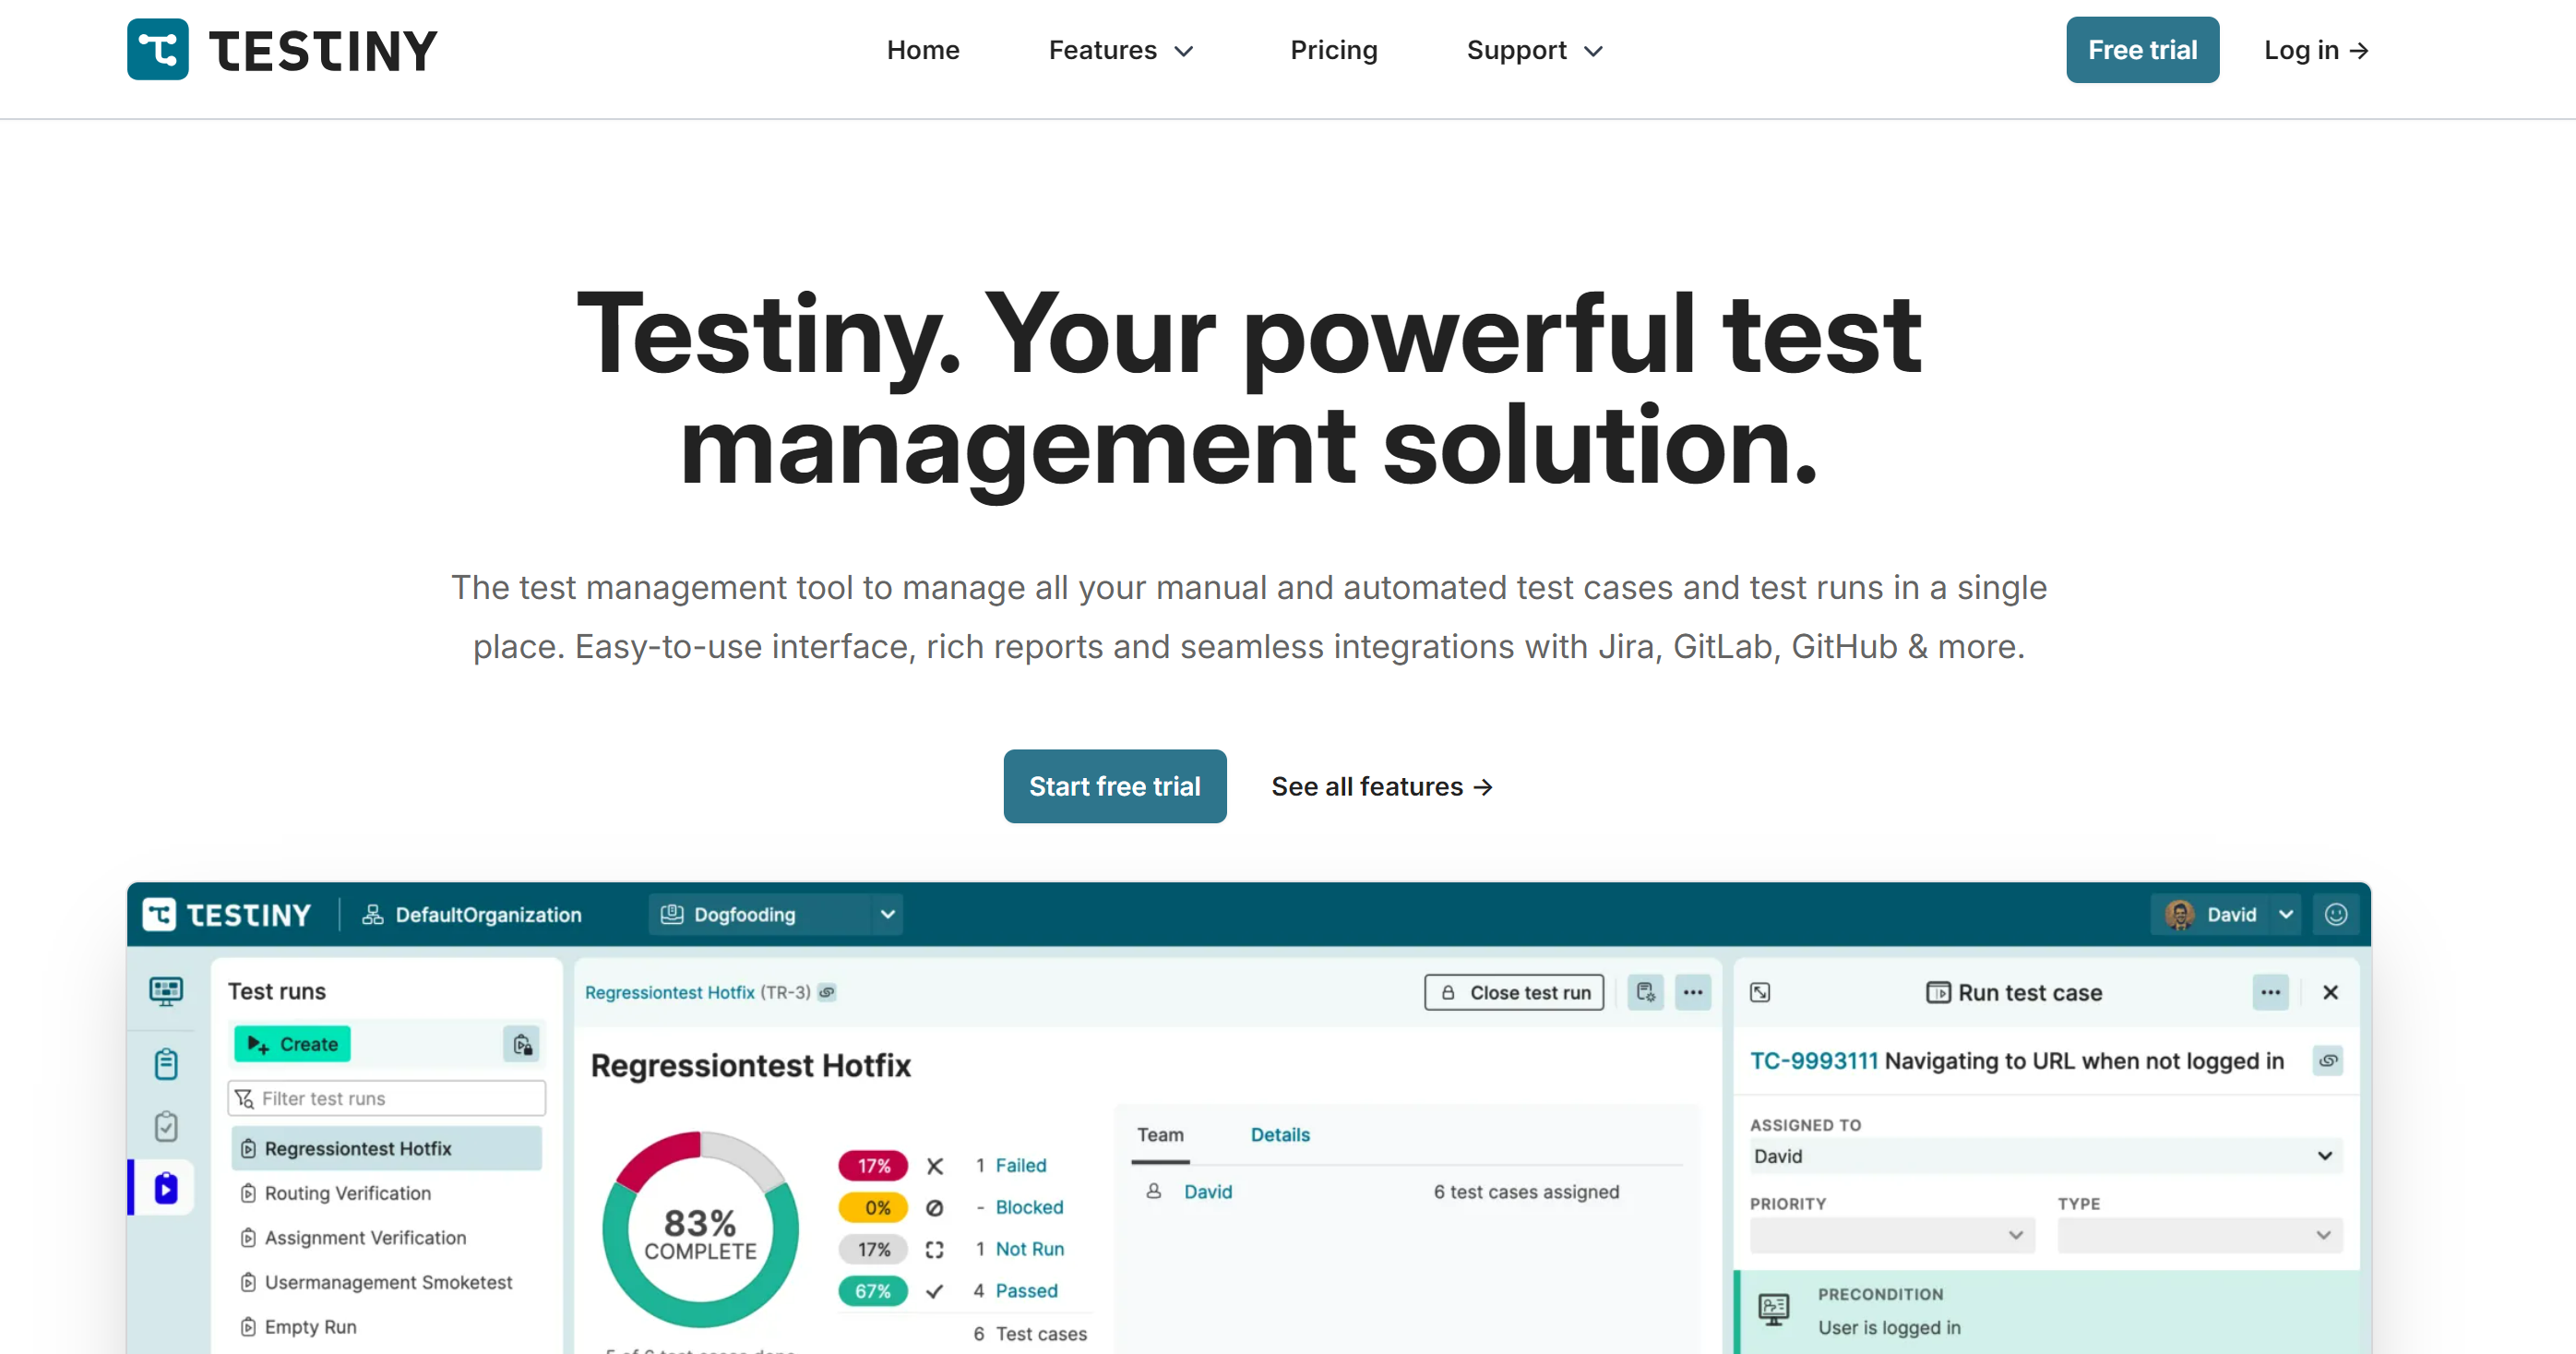
Task: Open the Type dropdown
Action: [x=2199, y=1235]
